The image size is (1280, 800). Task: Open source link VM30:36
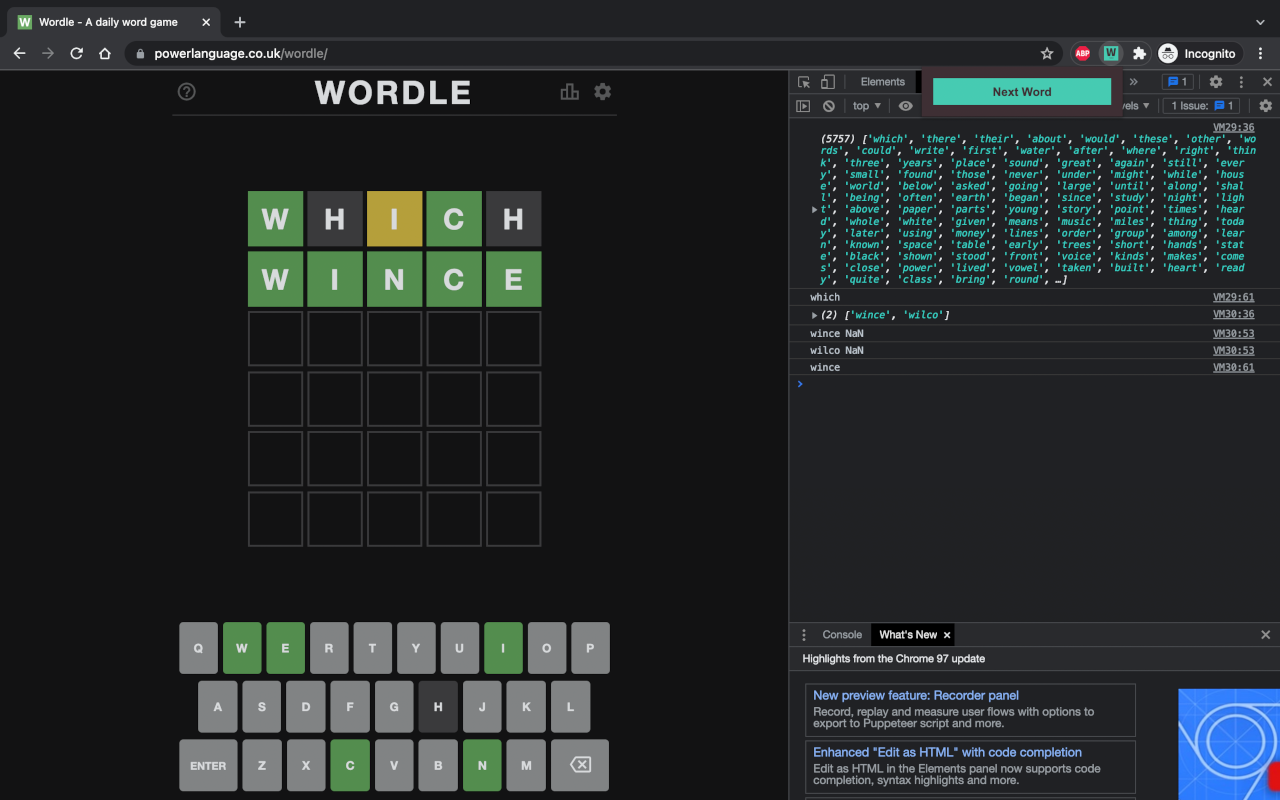[1233, 315]
